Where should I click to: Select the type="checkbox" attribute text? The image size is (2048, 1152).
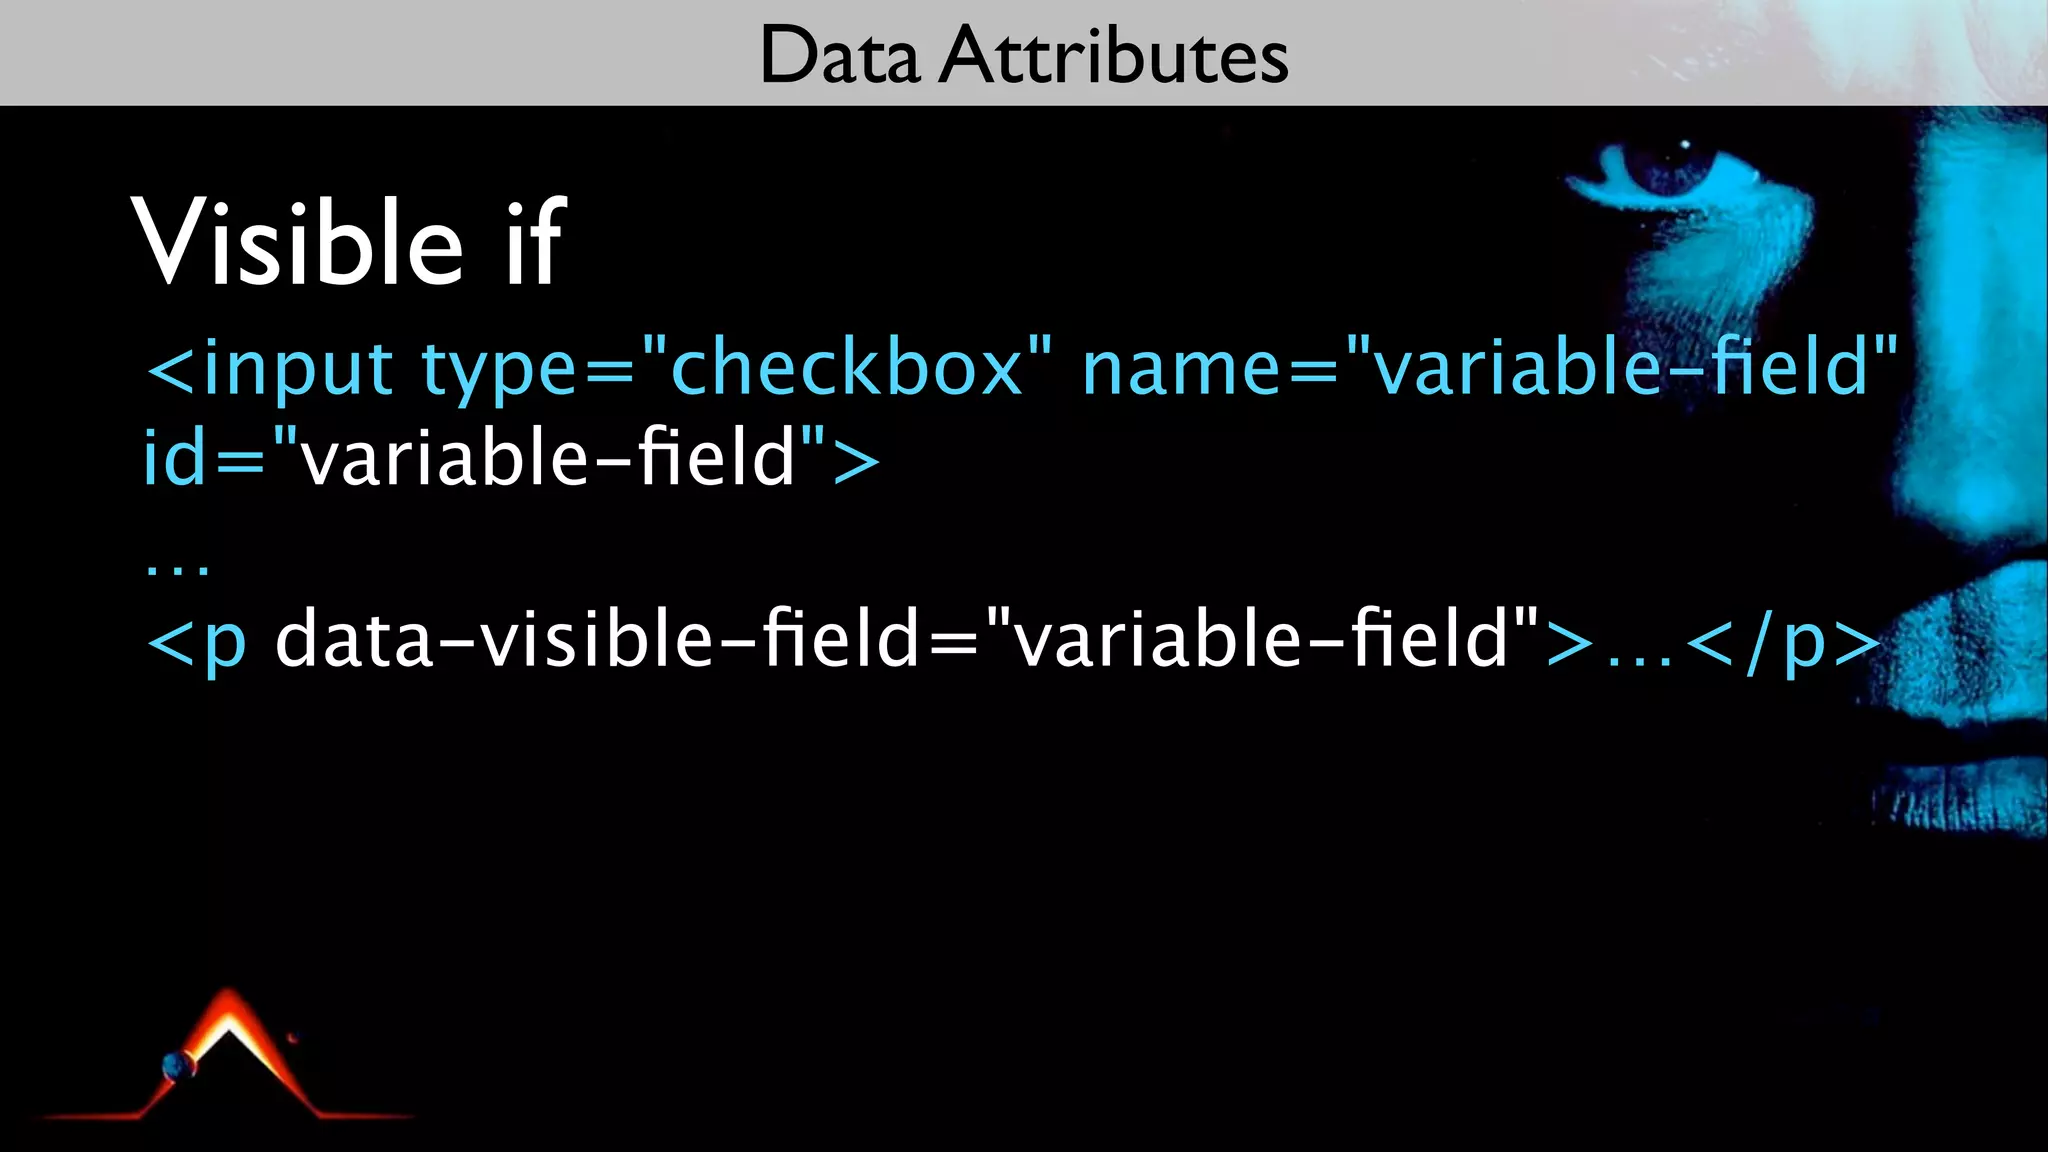(737, 369)
